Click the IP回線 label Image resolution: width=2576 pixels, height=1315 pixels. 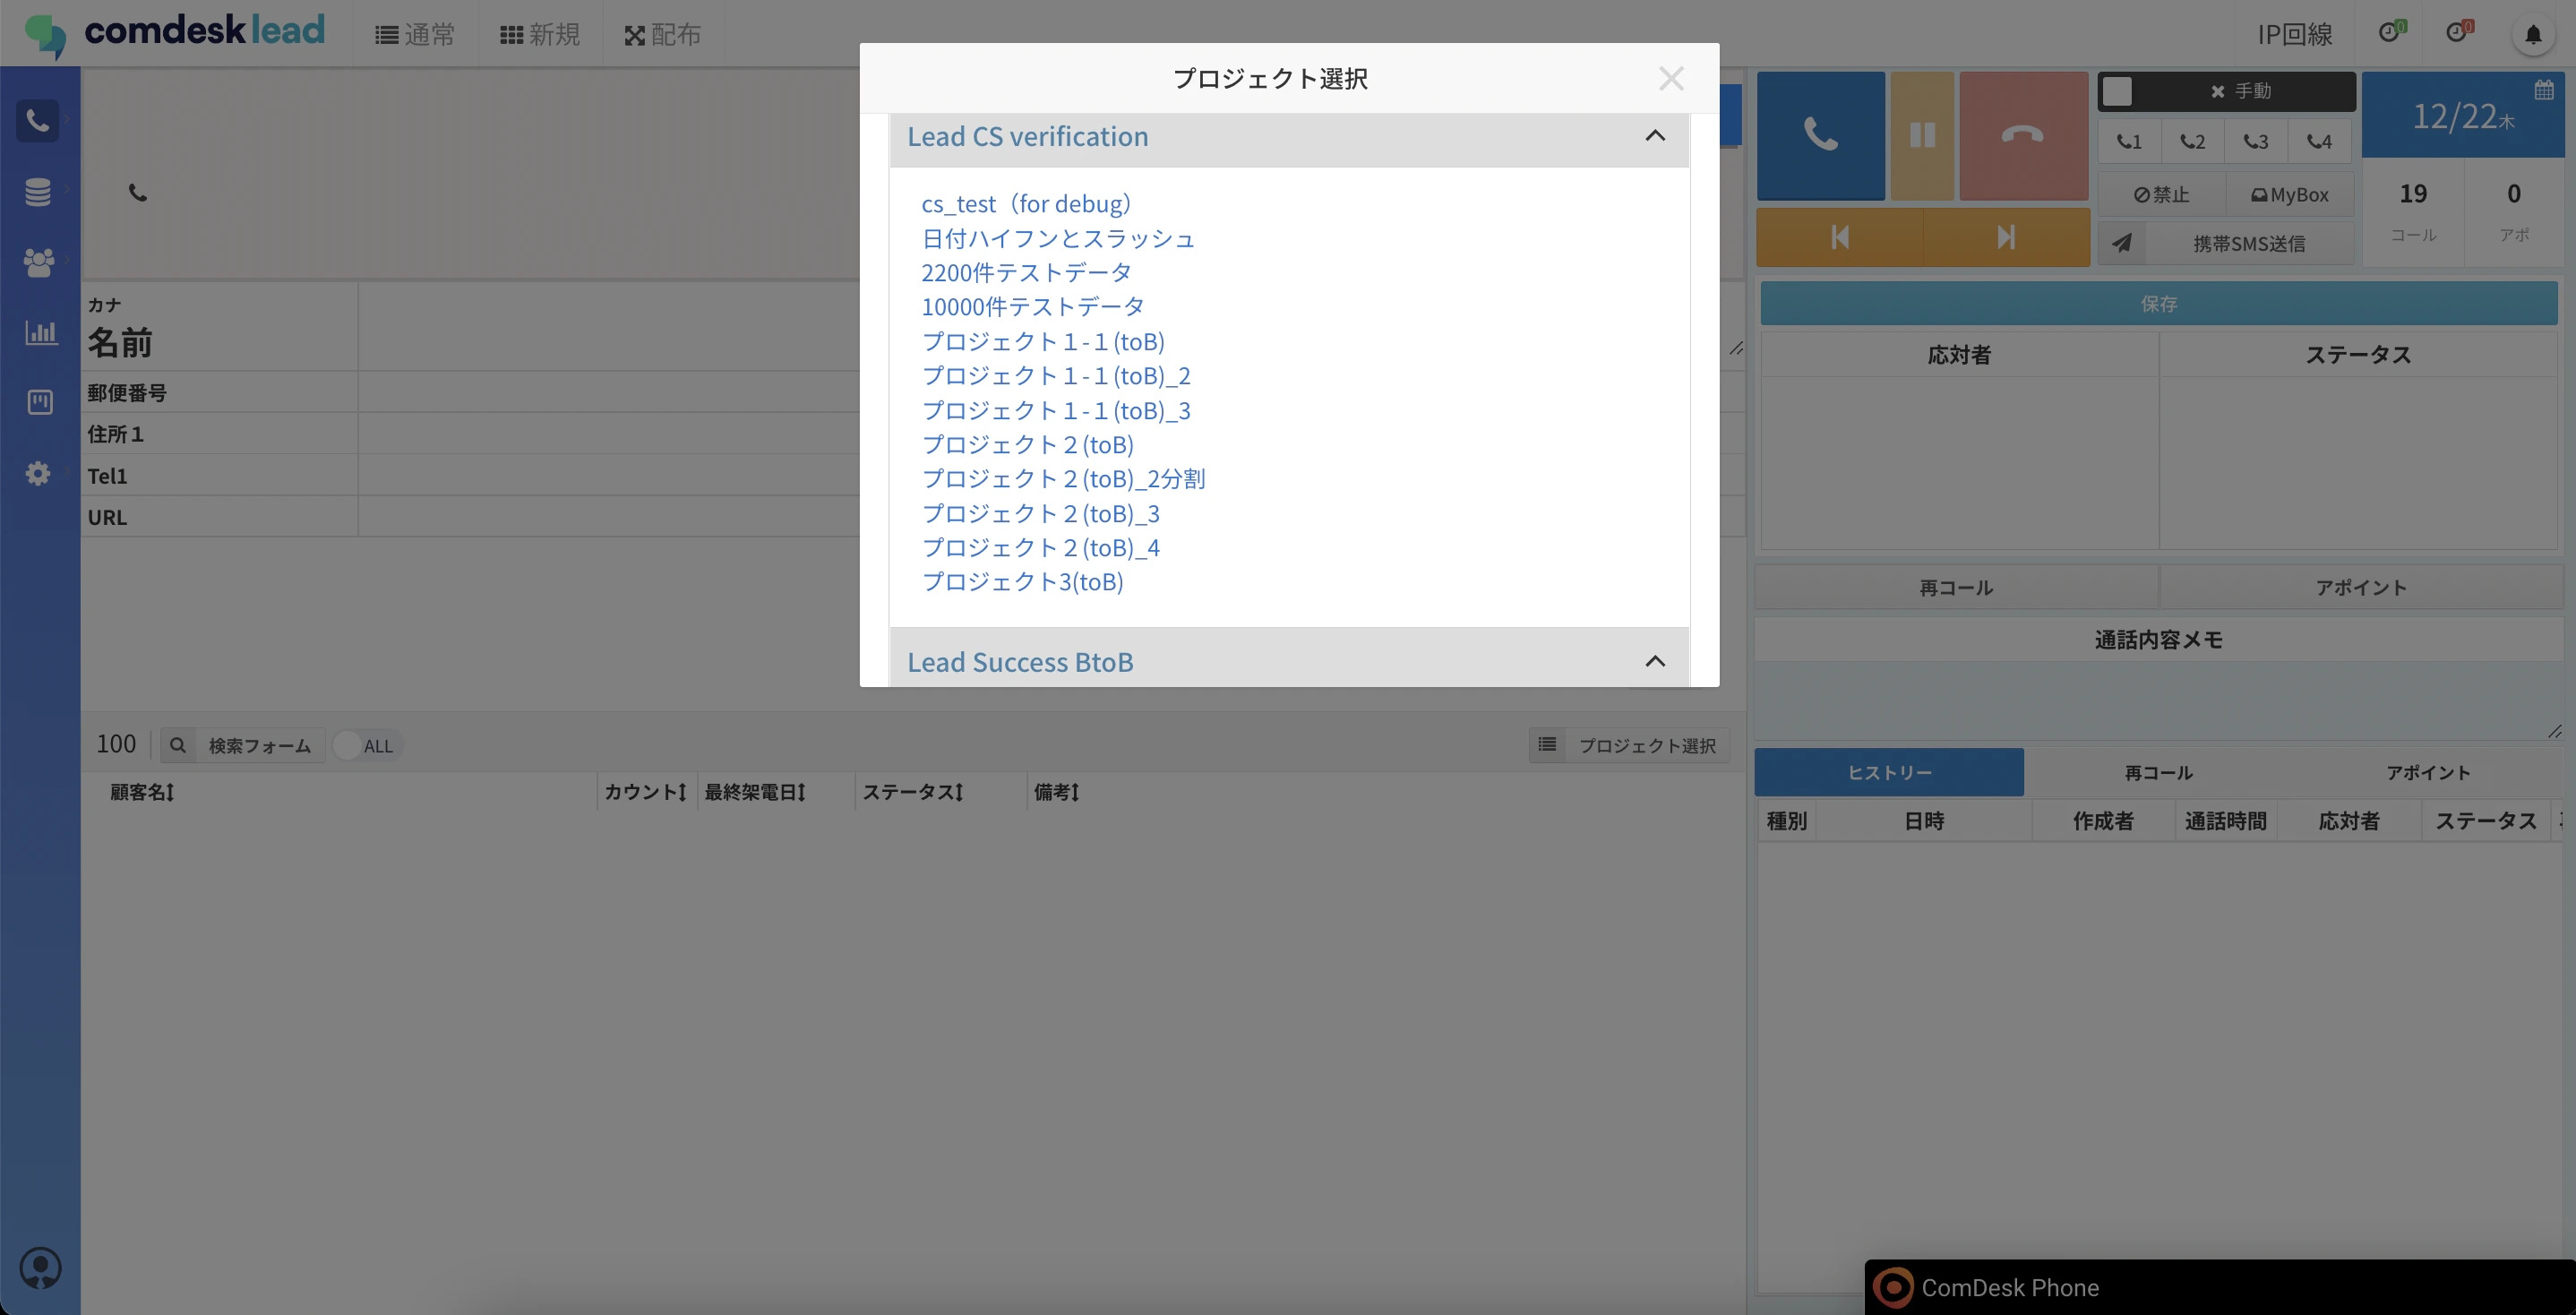click(x=2294, y=35)
